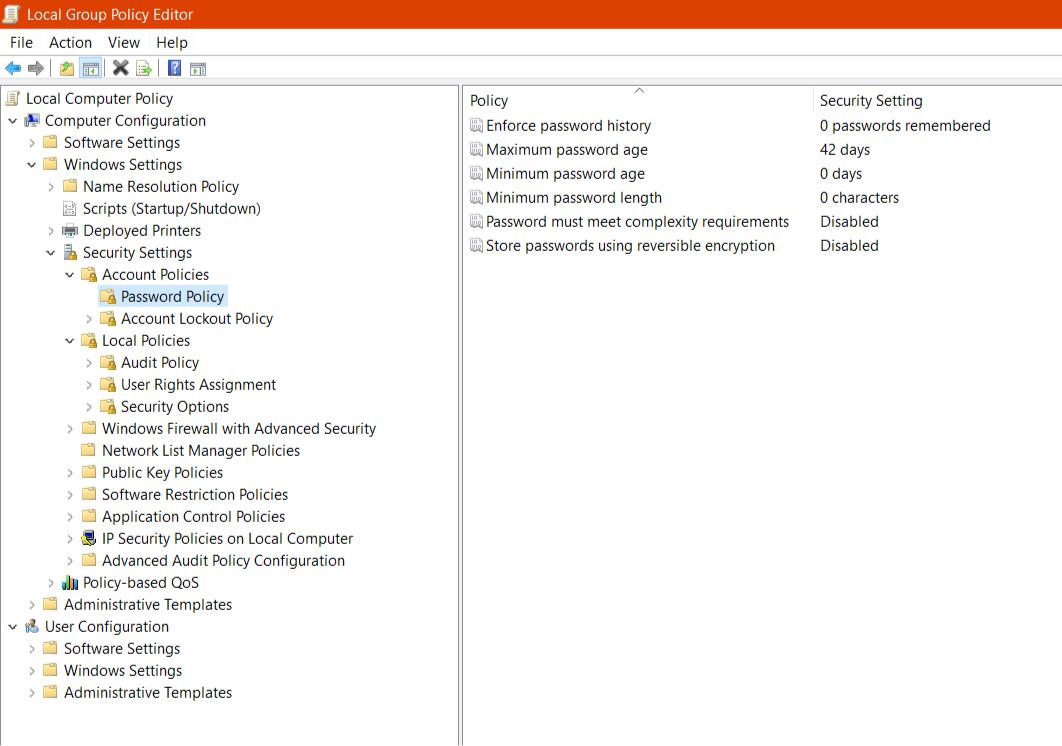Open the Action menu
Screen dimensions: 1062x746
click(70, 42)
